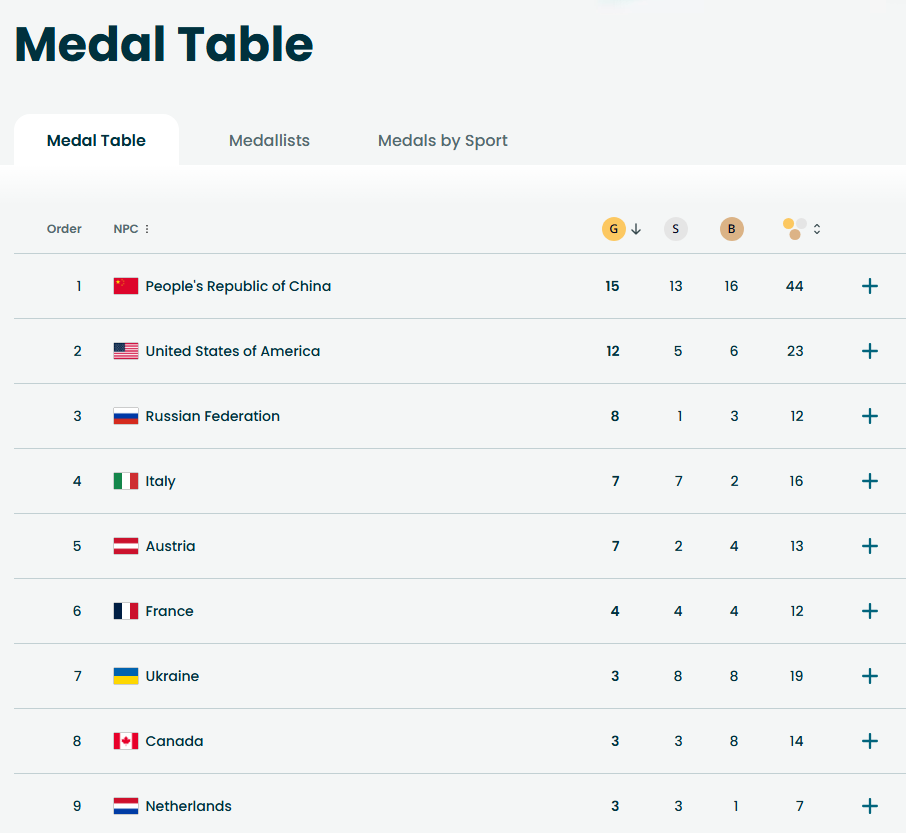Viewport: 906px width, 833px height.
Task: Click the China flag icon
Action: click(x=126, y=286)
